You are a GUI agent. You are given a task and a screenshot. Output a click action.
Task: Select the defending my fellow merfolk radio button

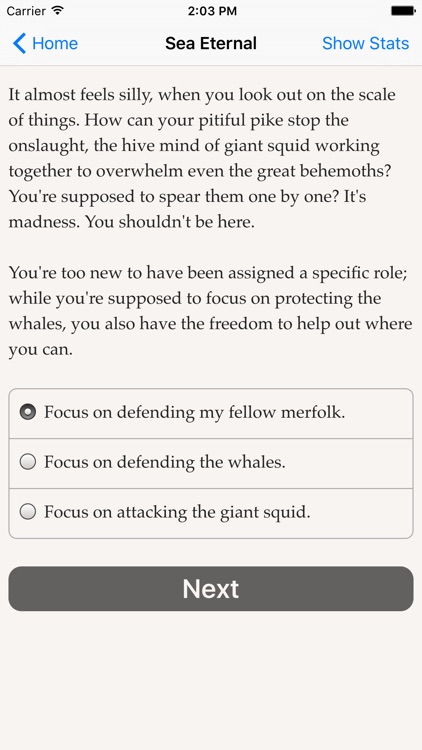[28, 412]
